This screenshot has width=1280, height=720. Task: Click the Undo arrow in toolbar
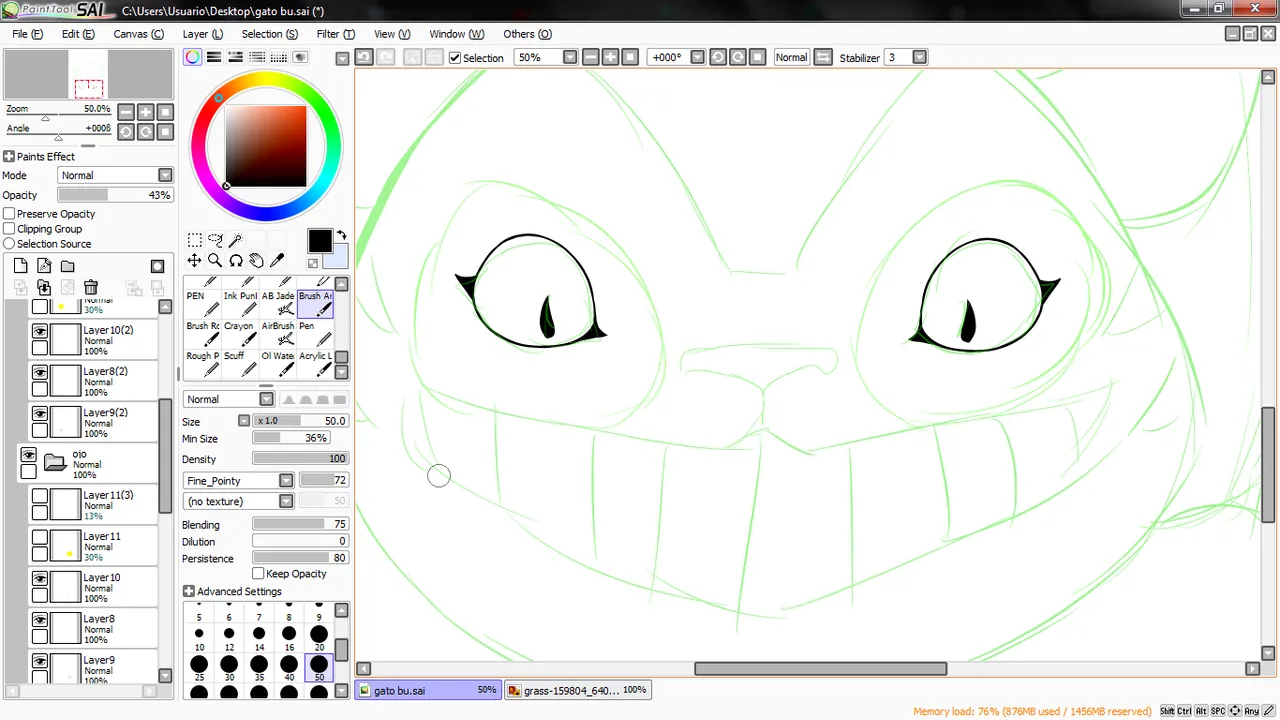tap(364, 57)
